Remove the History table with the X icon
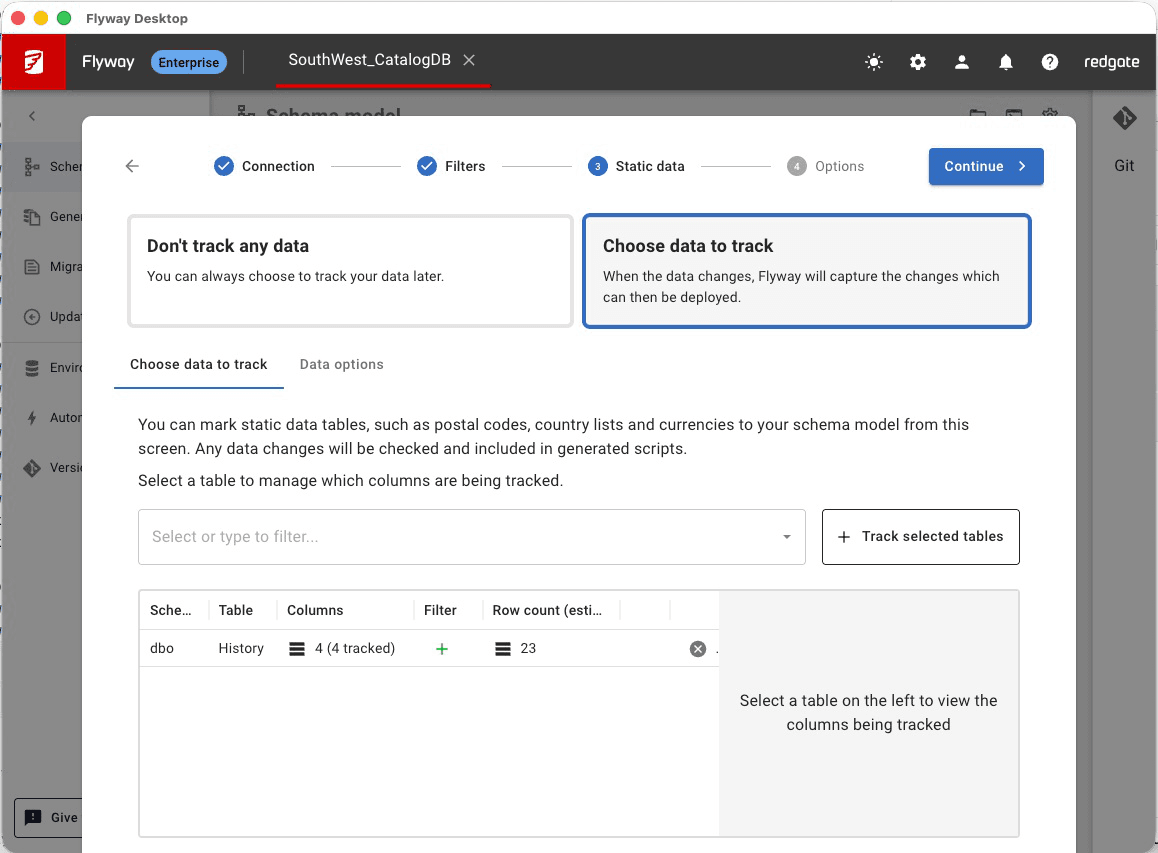This screenshot has width=1158, height=853. pos(698,648)
